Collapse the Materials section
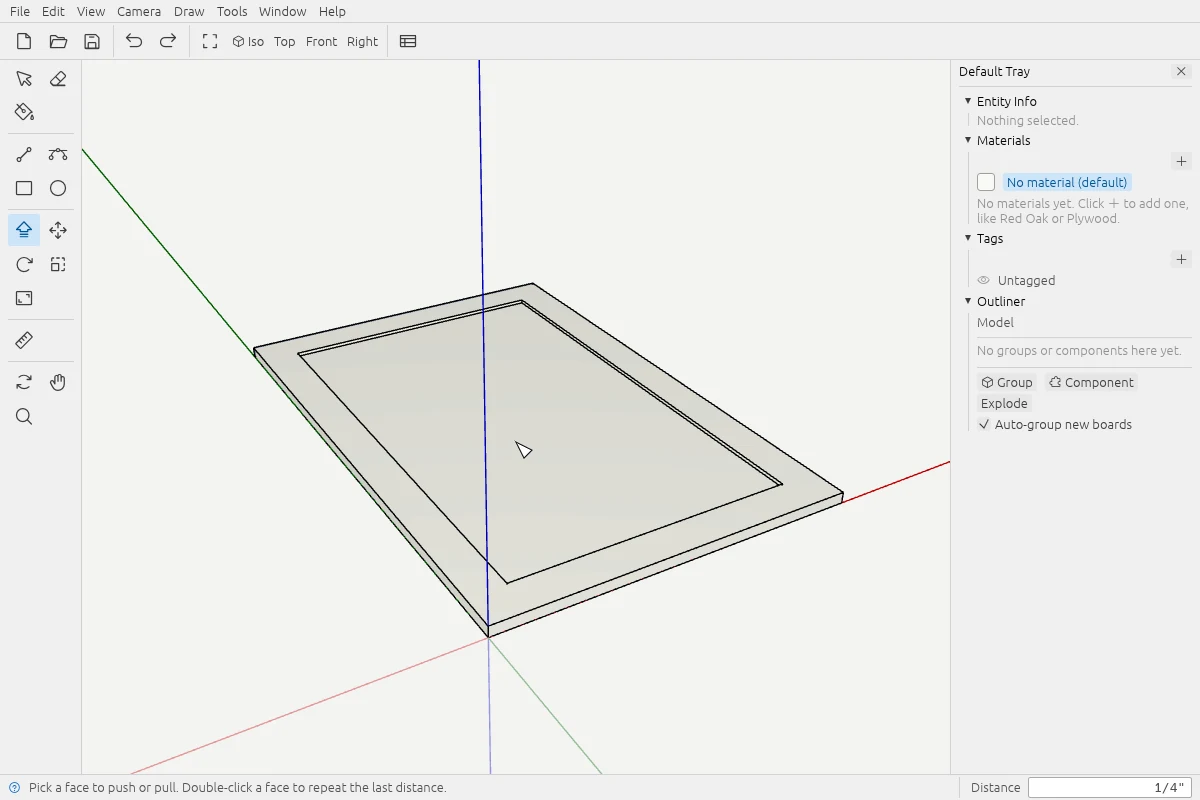1200x800 pixels. (968, 140)
